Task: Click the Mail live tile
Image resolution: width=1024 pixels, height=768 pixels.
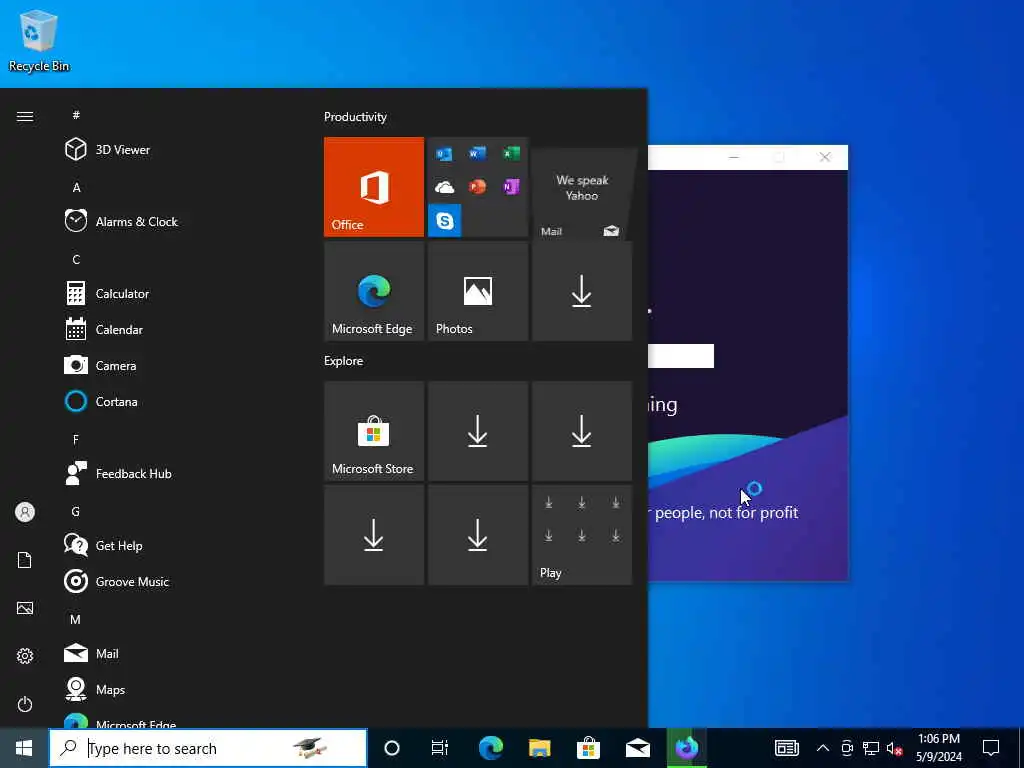Action: tap(582, 193)
